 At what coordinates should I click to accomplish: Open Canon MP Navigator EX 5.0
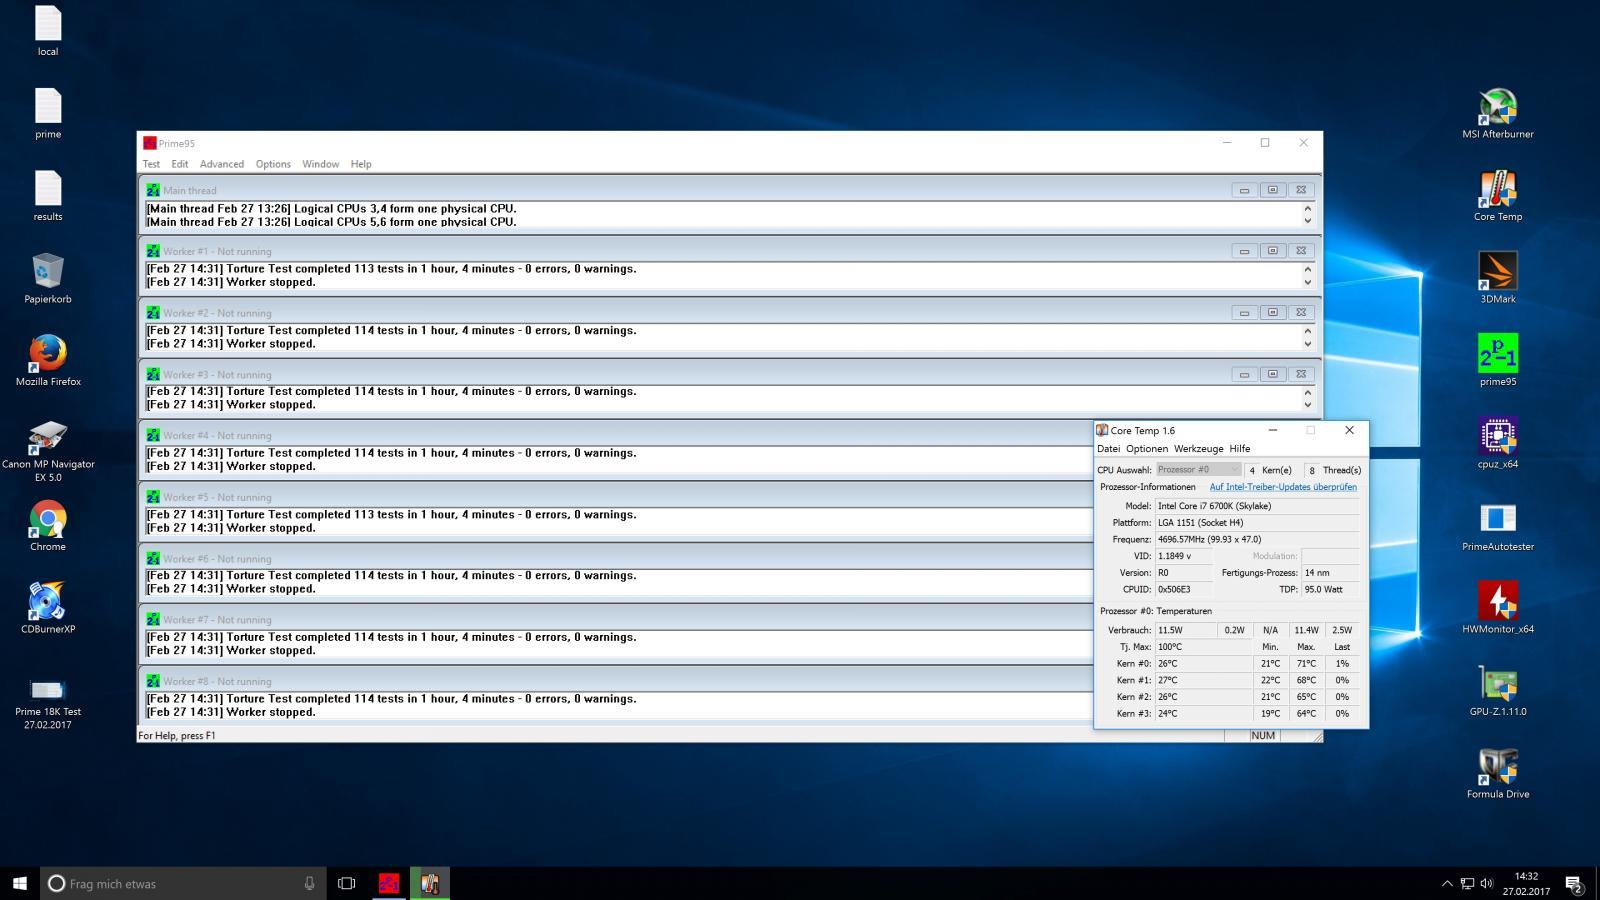[x=48, y=451]
